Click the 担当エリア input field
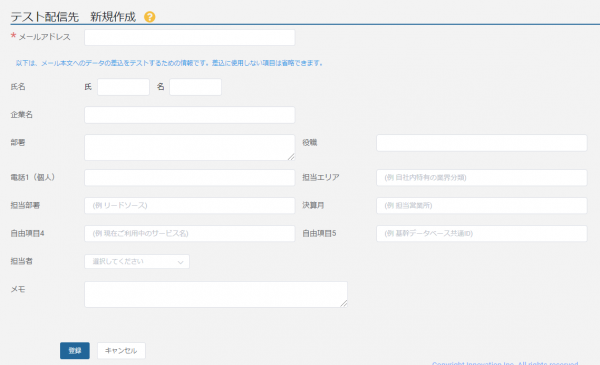The width and height of the screenshot is (600, 365). click(x=482, y=178)
